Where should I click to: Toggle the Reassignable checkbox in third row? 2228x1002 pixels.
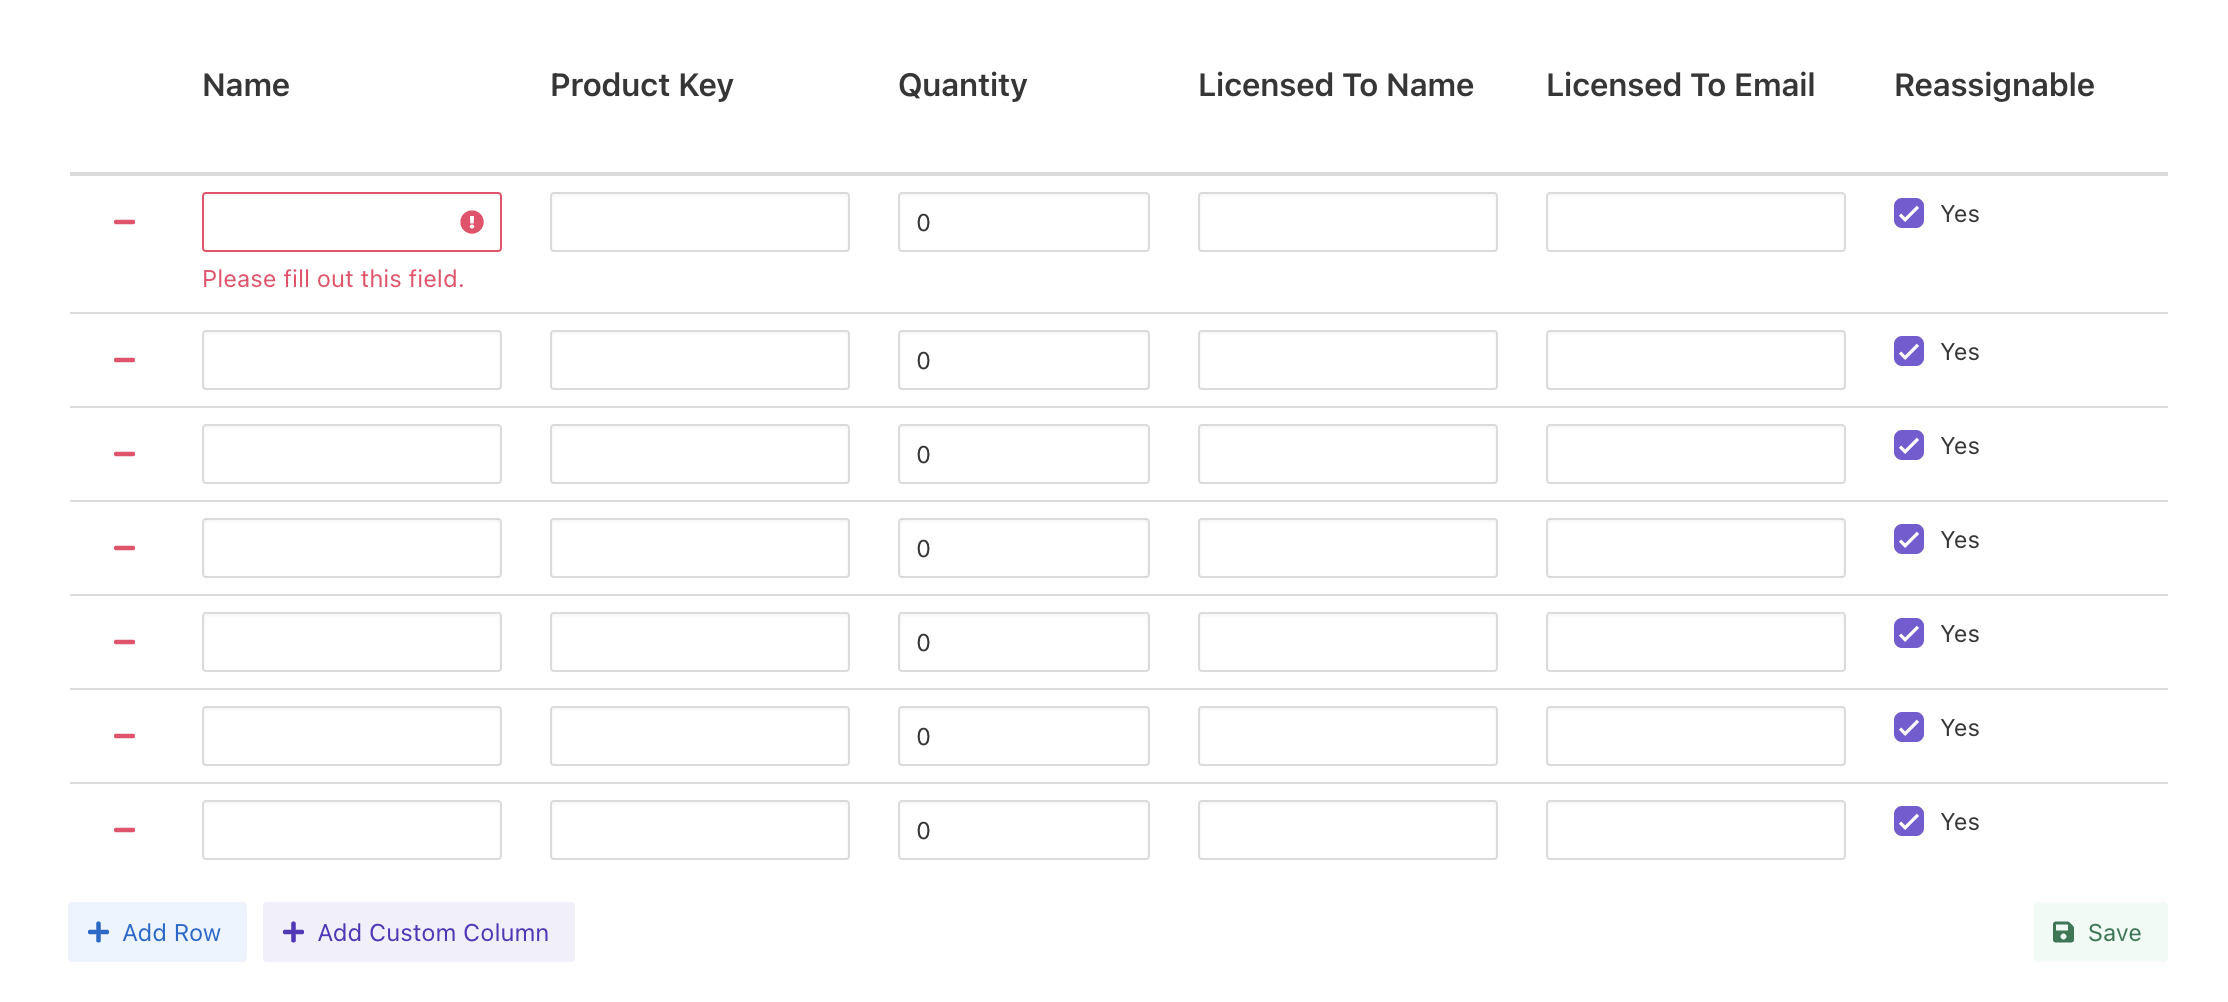(x=1908, y=446)
